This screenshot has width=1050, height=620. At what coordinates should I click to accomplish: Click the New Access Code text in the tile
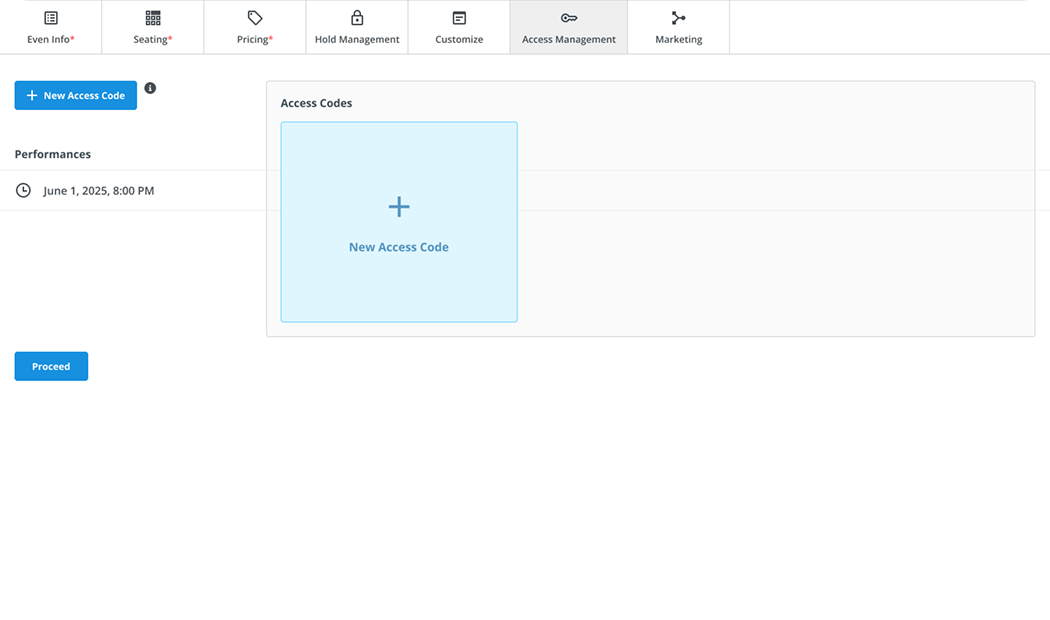click(399, 247)
